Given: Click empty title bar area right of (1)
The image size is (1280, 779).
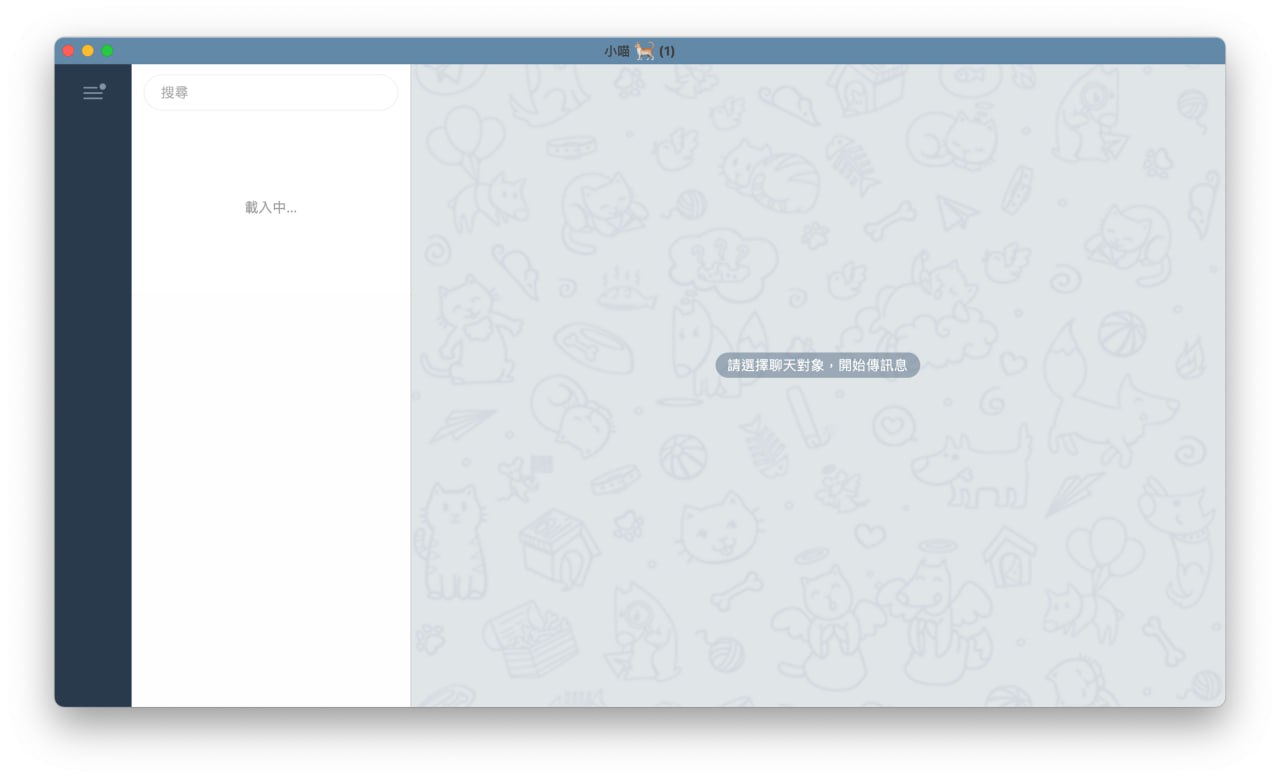Looking at the screenshot, I should click(x=950, y=51).
